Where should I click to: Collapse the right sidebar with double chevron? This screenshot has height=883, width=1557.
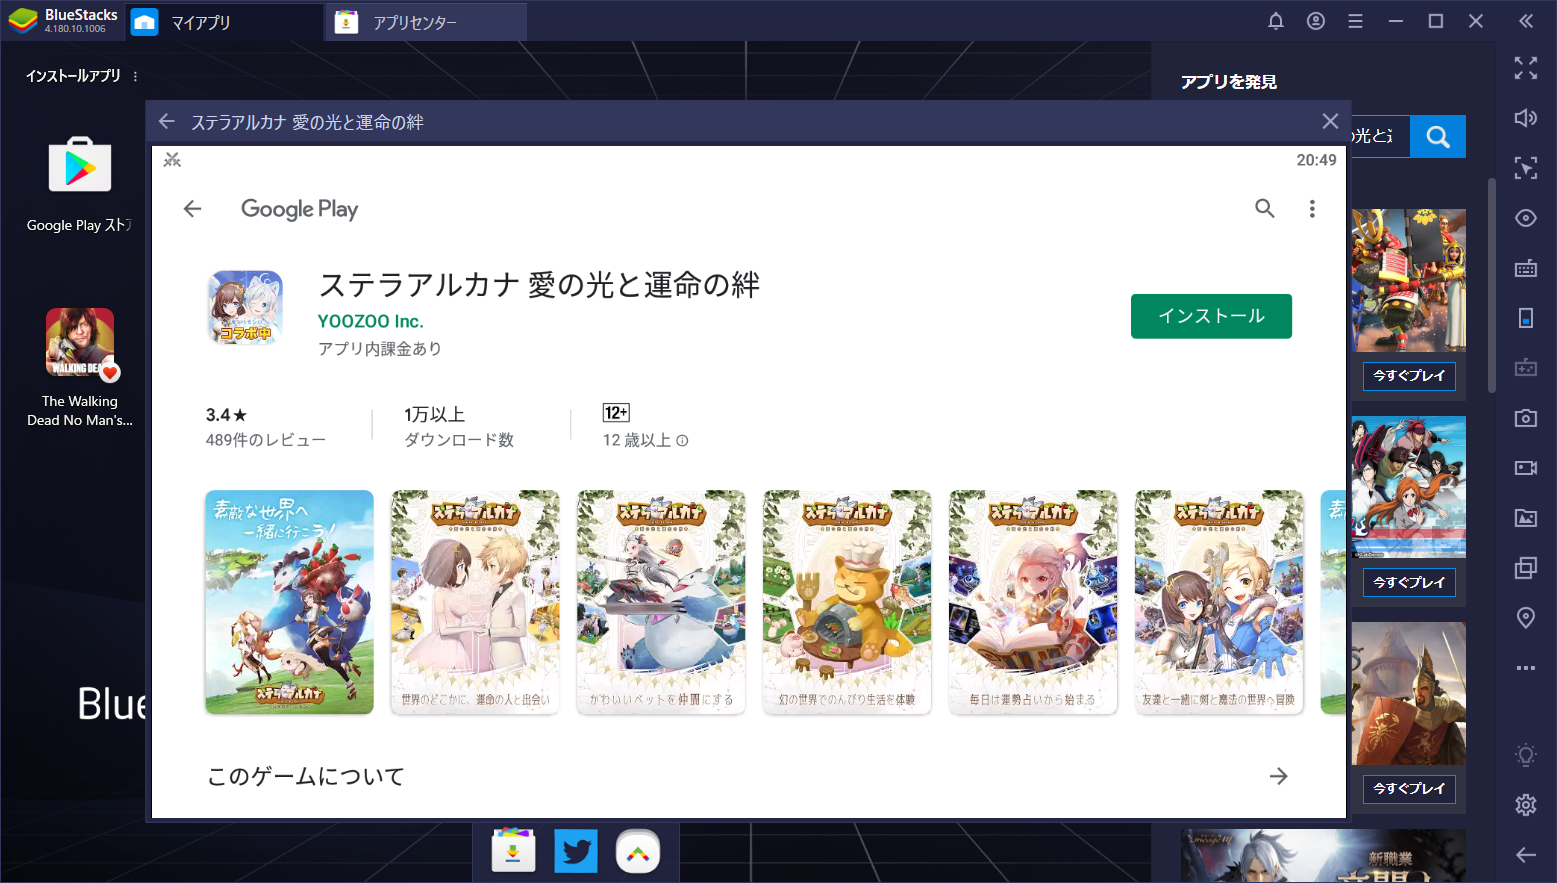[x=1526, y=21]
